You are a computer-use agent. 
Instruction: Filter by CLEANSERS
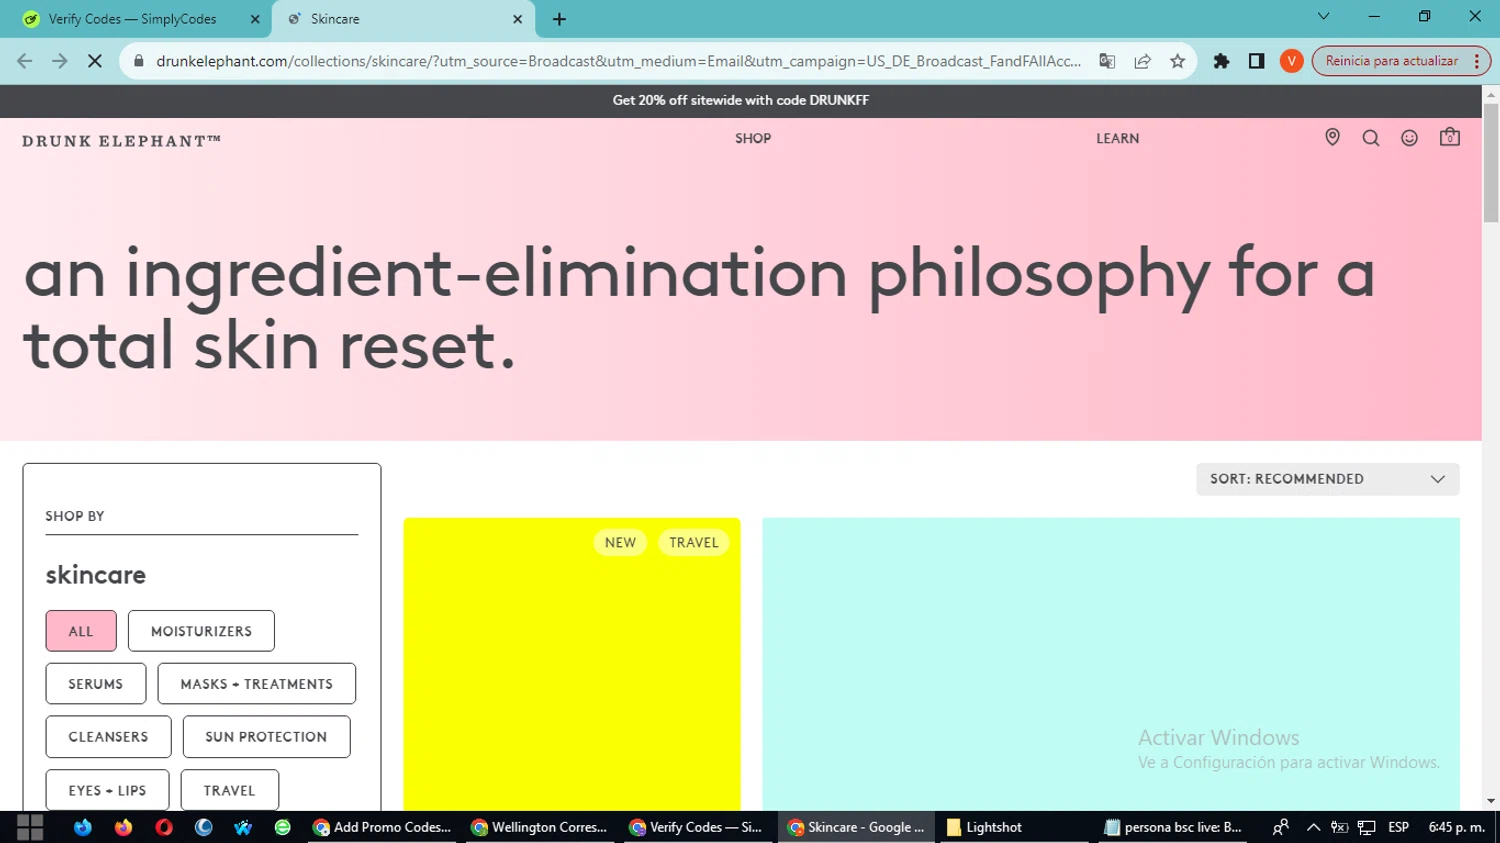108,737
